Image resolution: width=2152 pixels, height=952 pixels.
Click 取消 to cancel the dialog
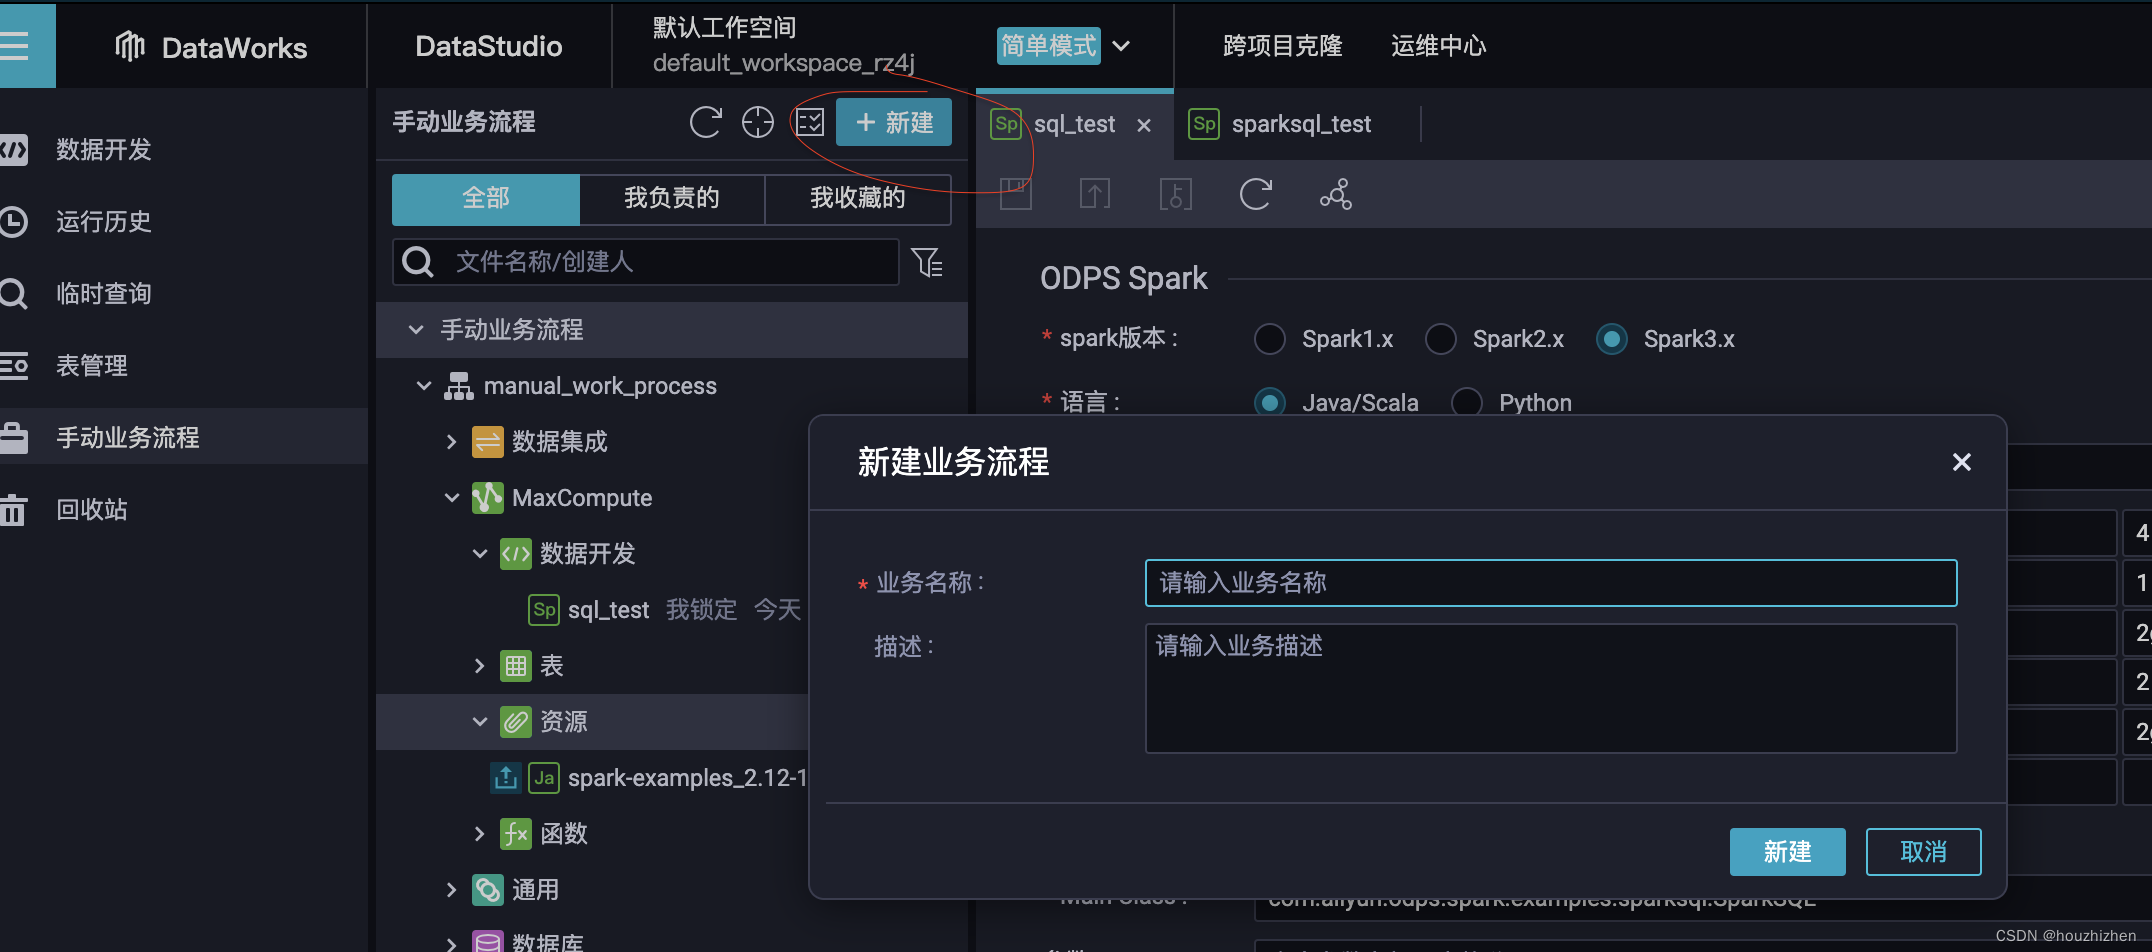click(1923, 852)
